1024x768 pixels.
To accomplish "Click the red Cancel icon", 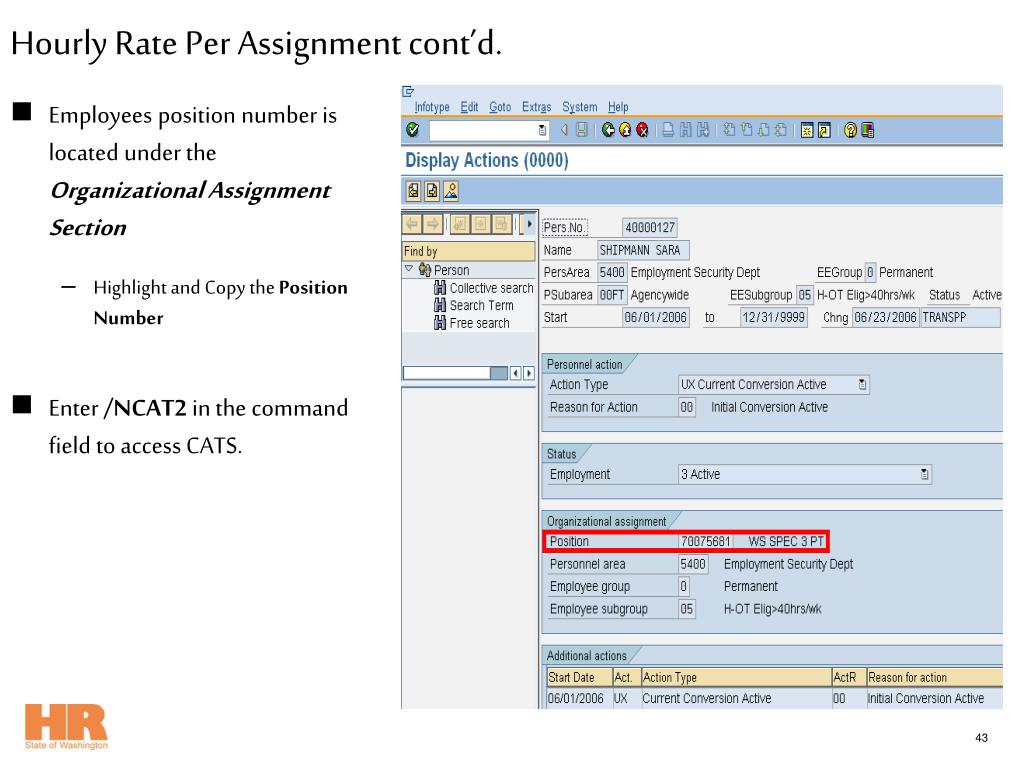I will 643,130.
